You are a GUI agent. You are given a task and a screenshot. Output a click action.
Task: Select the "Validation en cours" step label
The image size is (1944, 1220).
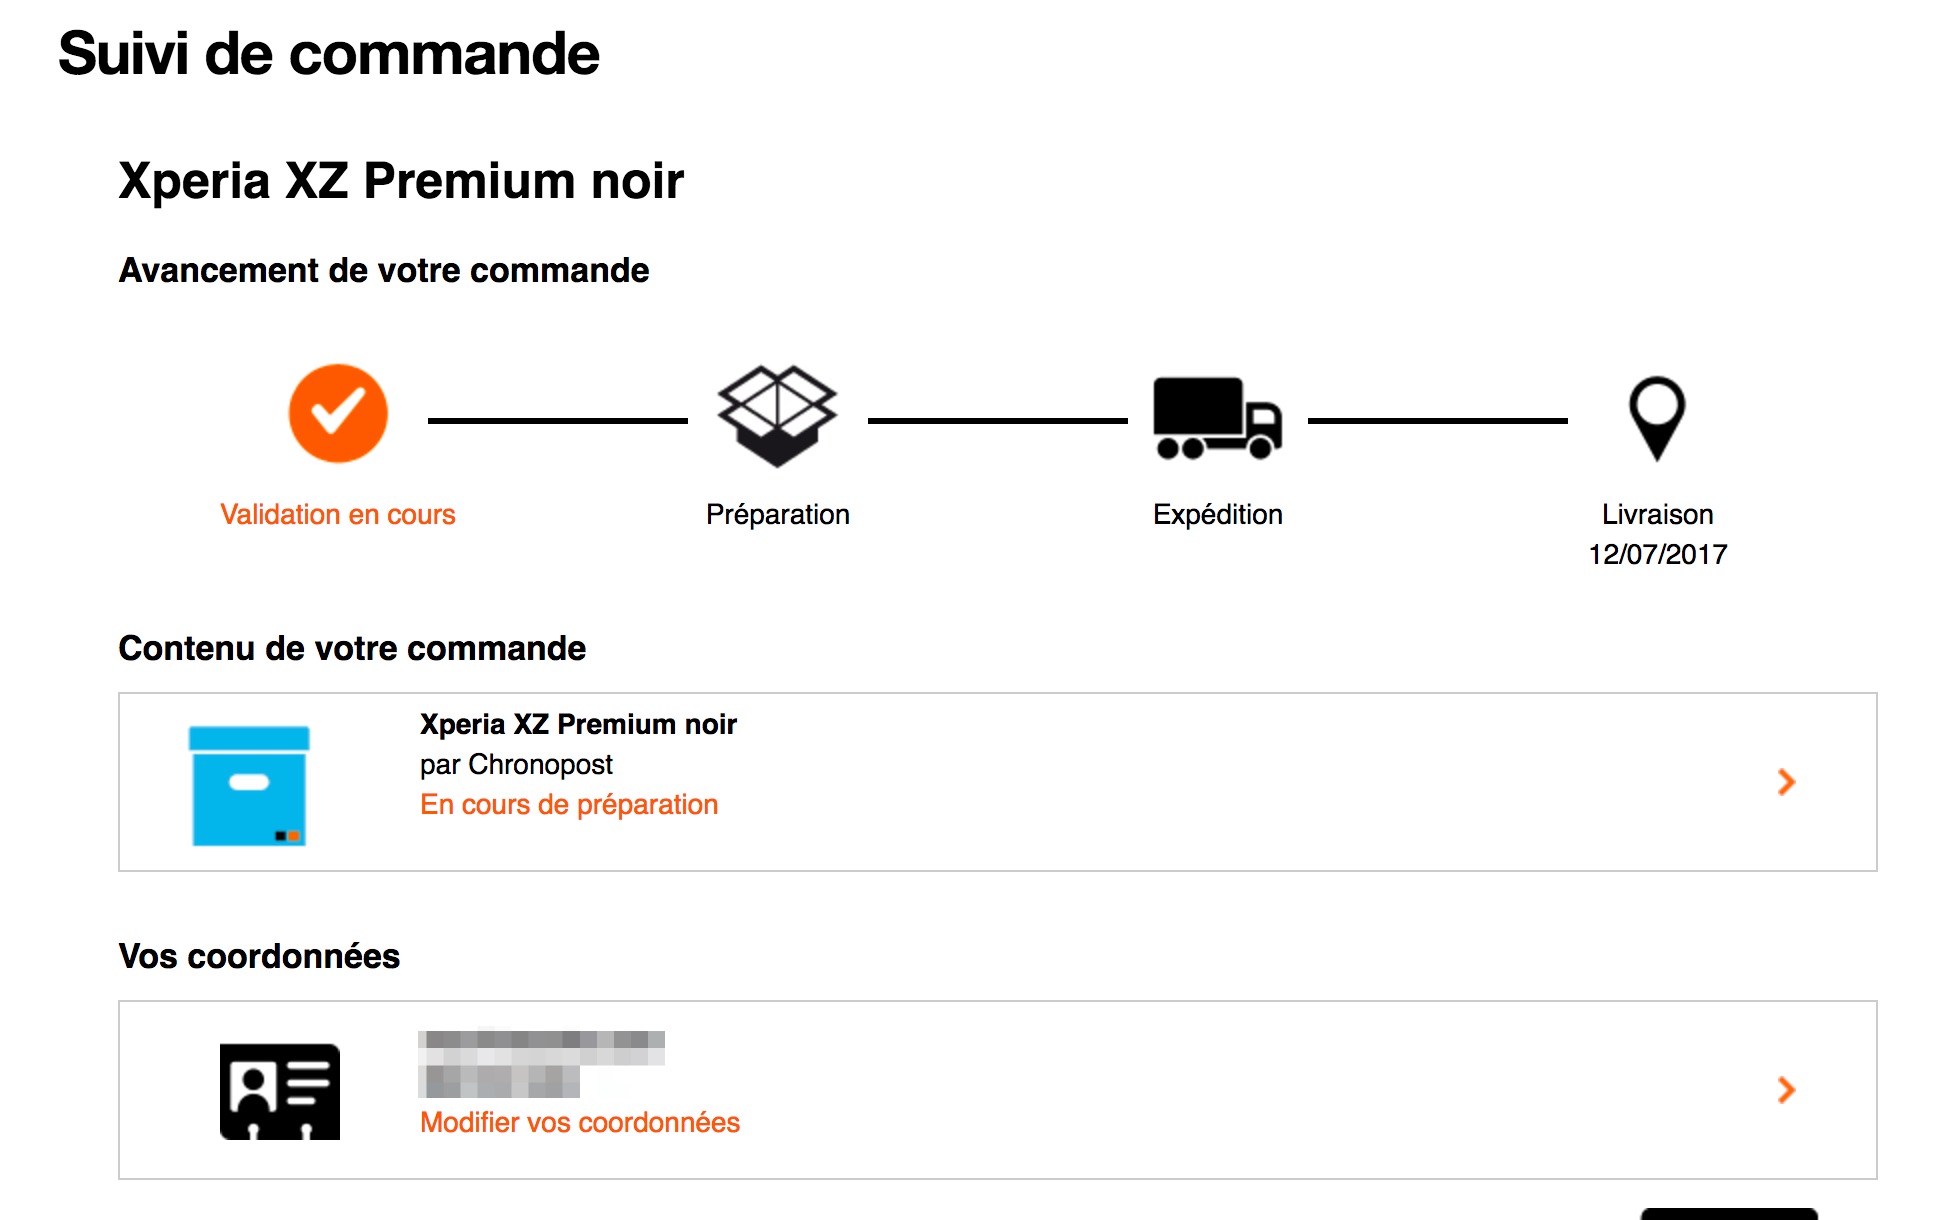pyautogui.click(x=338, y=515)
